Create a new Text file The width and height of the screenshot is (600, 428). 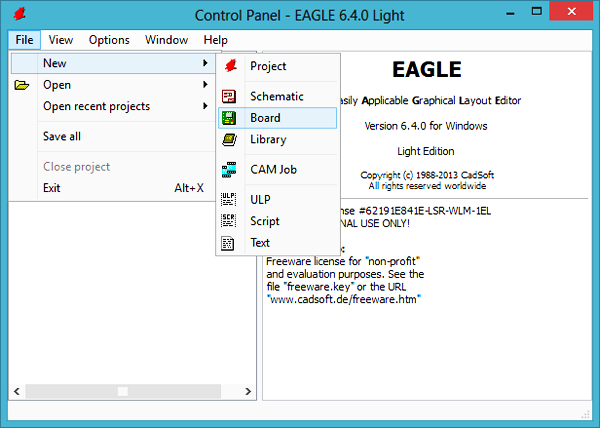[277, 243]
